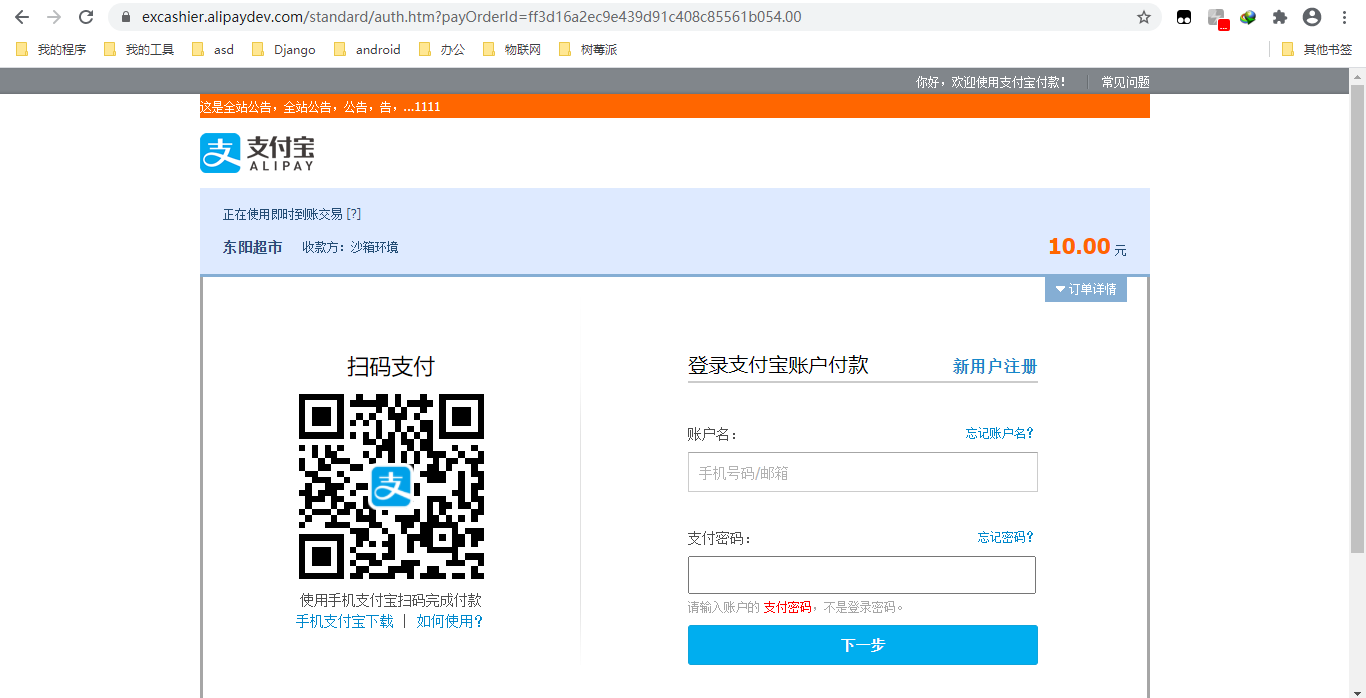1366x698 pixels.
Task: Open the black extension icon beside the star
Action: 1184,17
